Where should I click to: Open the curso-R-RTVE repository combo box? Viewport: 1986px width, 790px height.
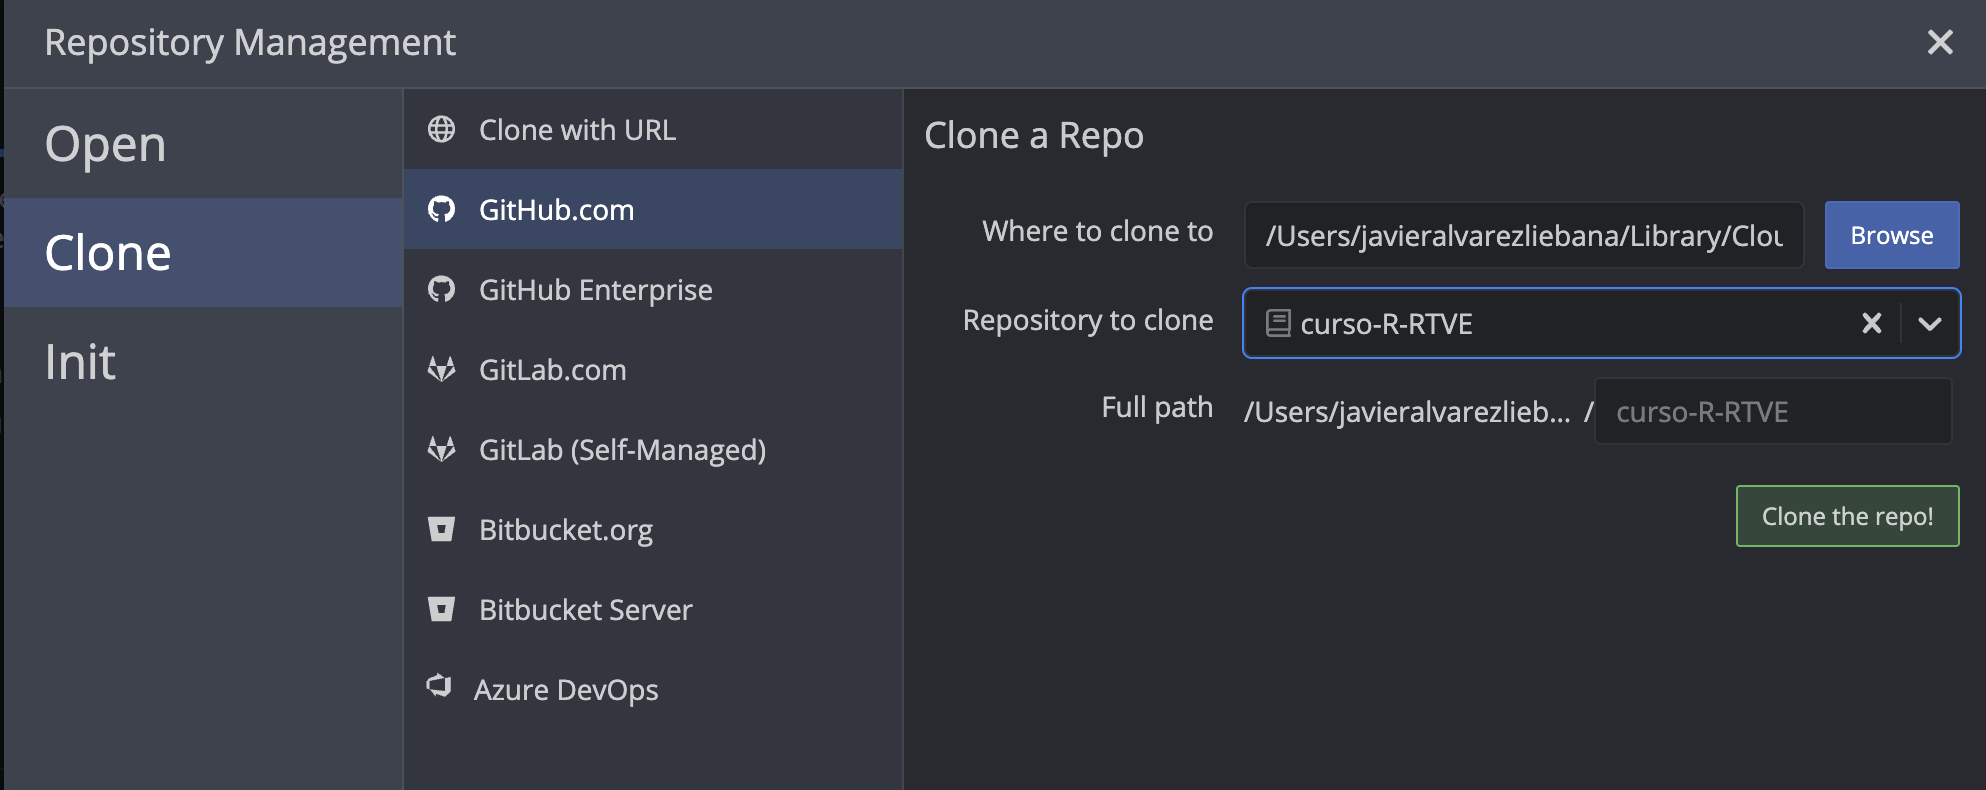(1550, 323)
